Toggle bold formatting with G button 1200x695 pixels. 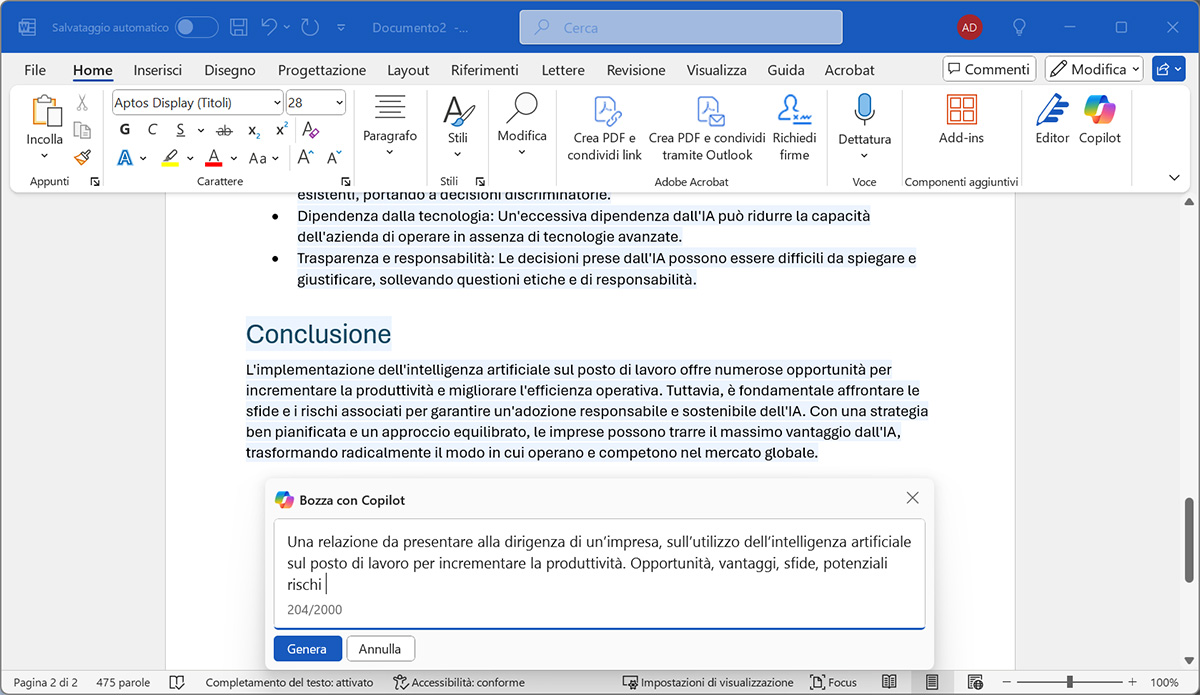click(125, 130)
